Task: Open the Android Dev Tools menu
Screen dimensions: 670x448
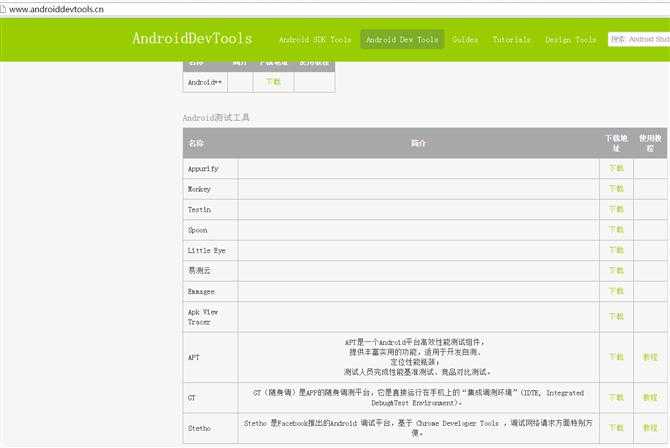Action: [402, 40]
